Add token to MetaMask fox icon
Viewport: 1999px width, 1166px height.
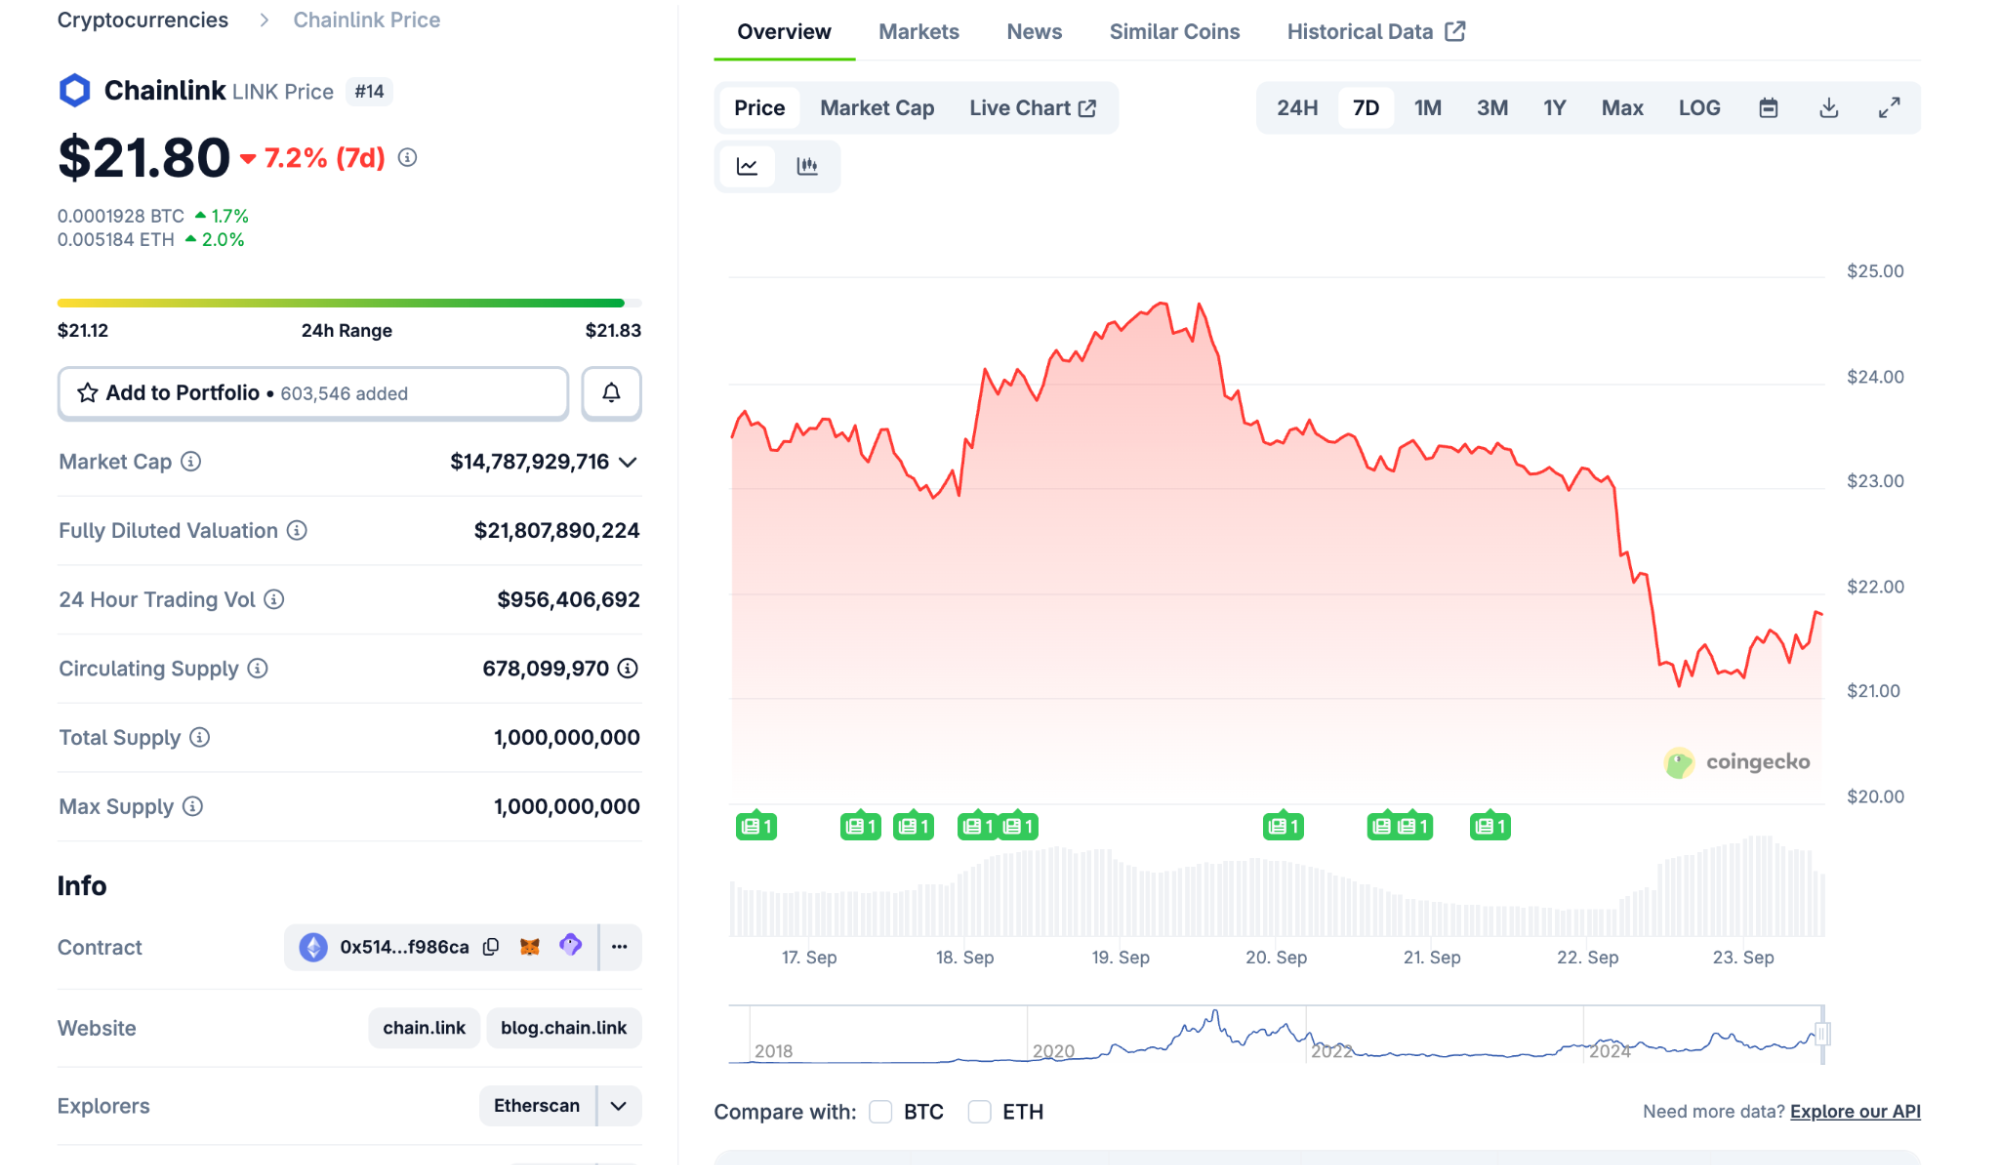(x=530, y=947)
